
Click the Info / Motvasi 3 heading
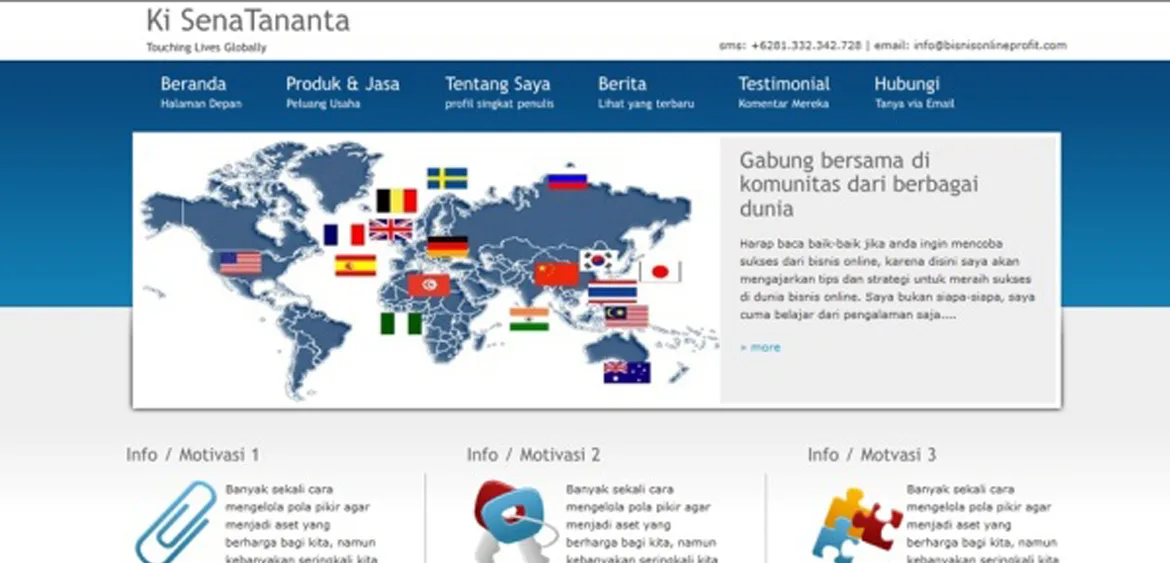(x=872, y=454)
